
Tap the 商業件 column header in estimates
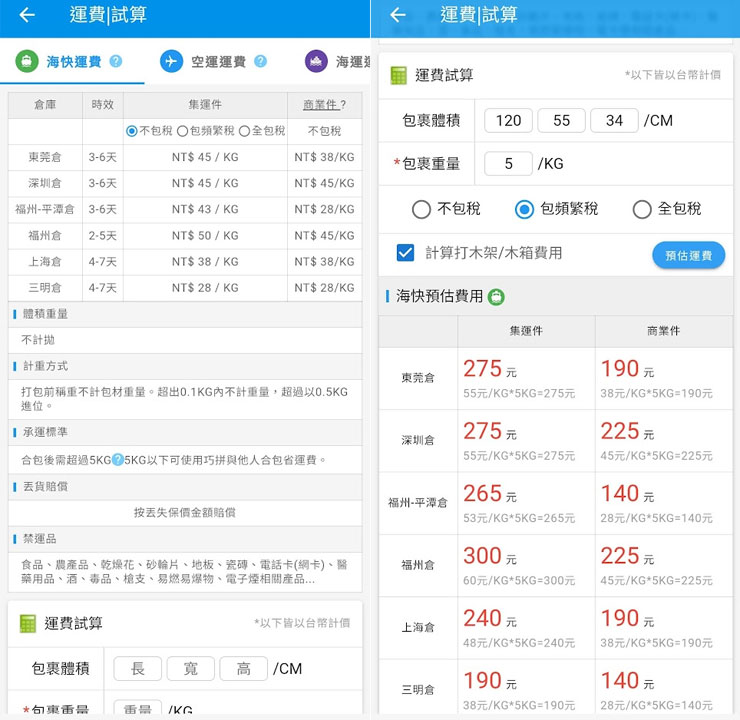pos(664,331)
